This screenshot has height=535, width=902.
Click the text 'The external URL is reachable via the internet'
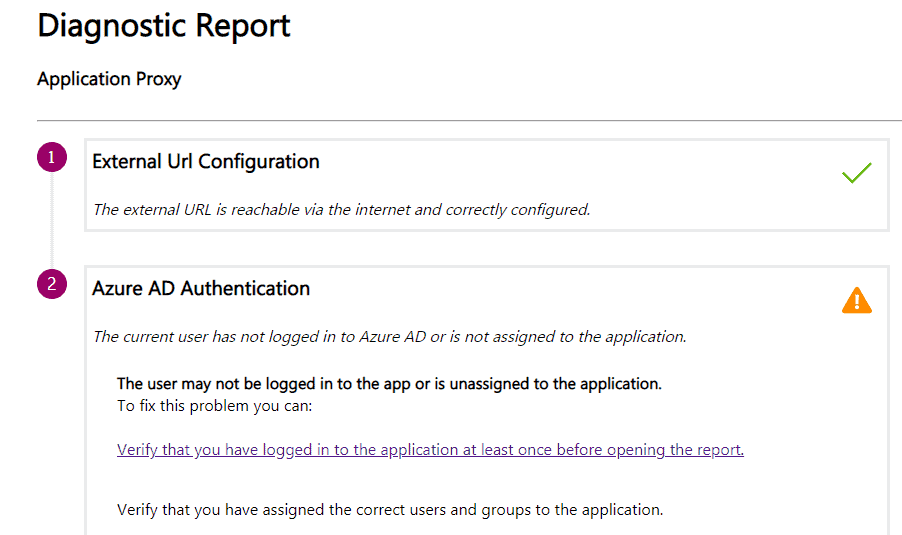tap(253, 209)
